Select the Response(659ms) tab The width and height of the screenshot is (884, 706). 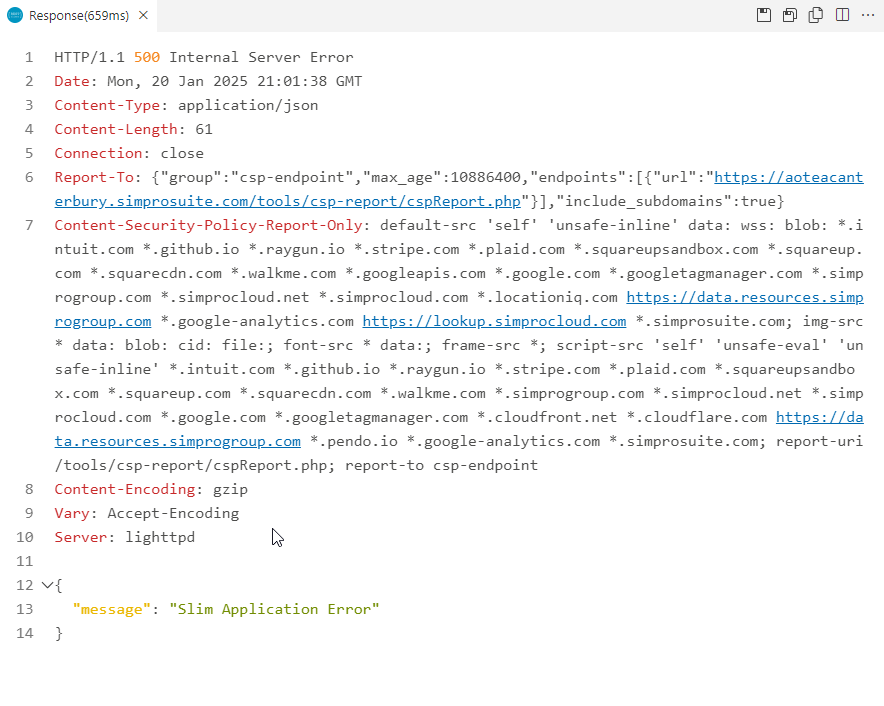[78, 16]
